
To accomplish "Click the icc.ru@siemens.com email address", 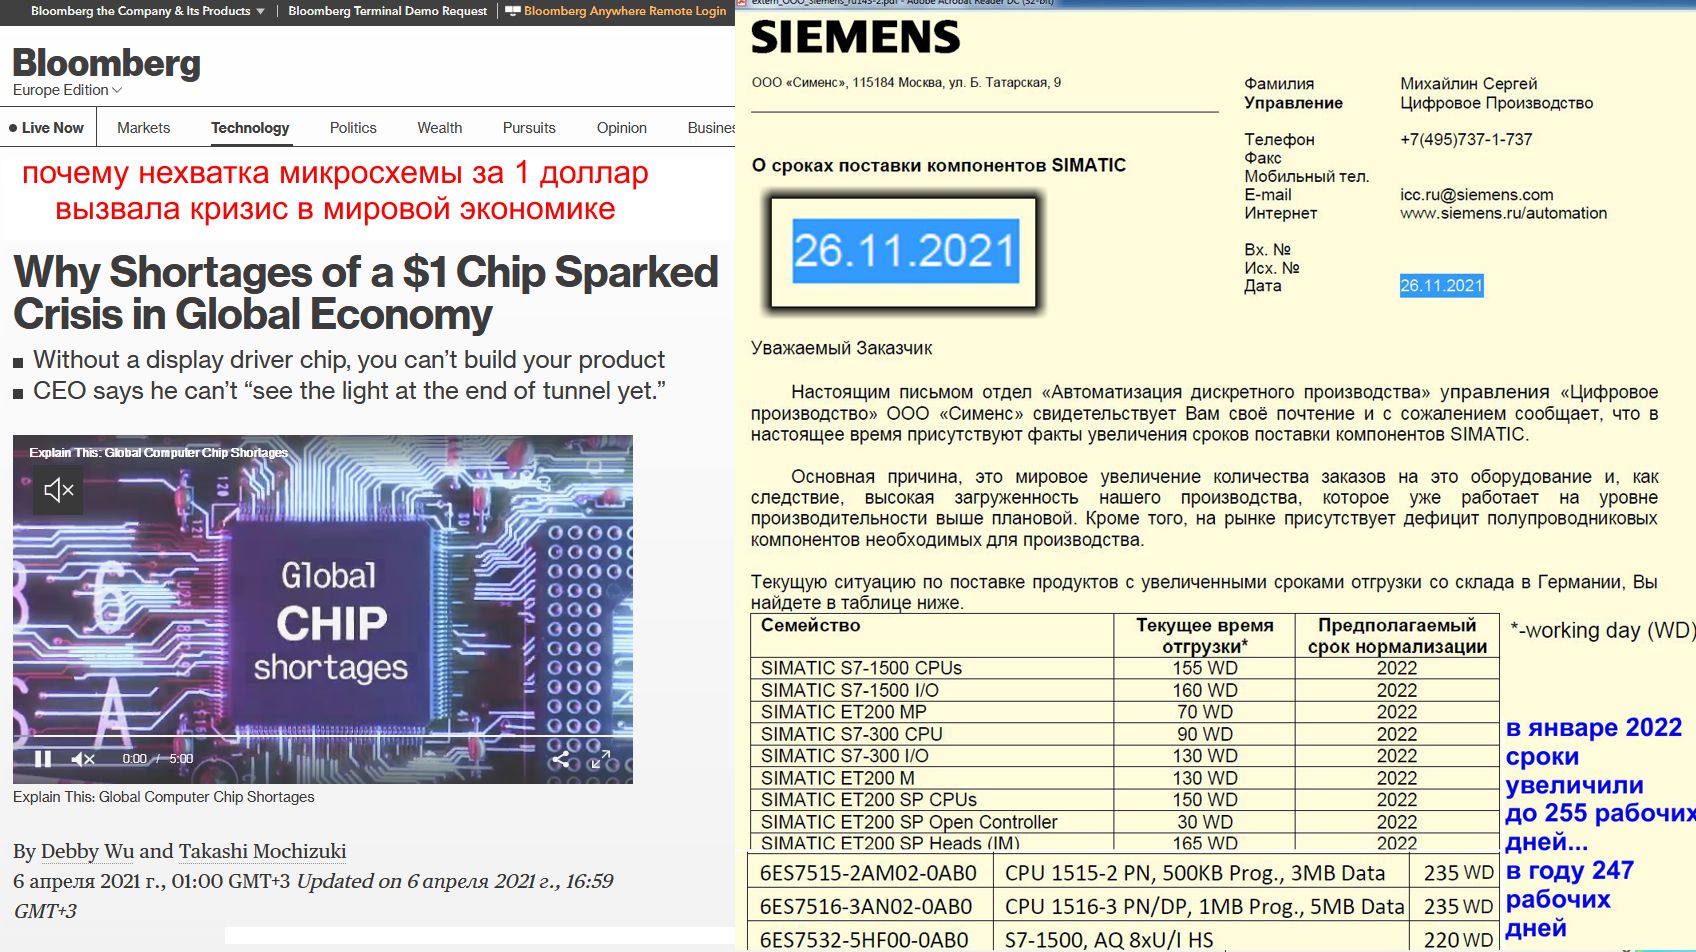I will (1476, 195).
